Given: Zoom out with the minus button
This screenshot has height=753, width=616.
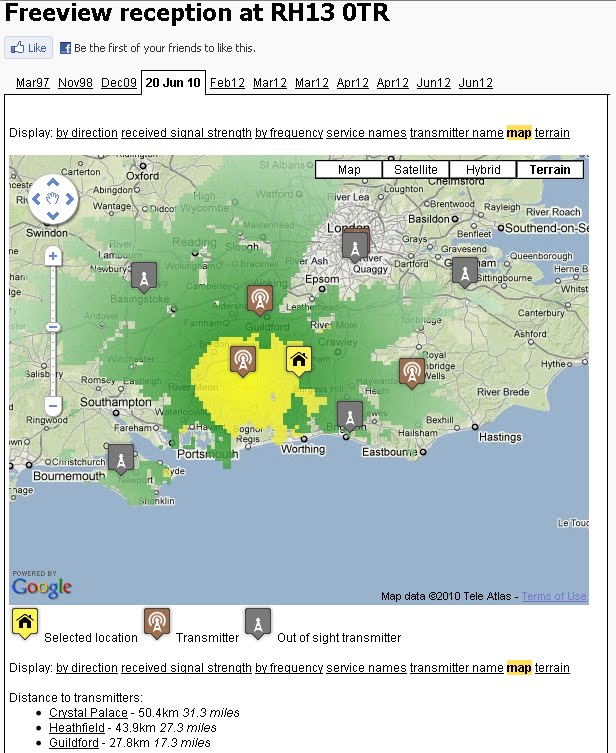Looking at the screenshot, I should coord(53,406).
